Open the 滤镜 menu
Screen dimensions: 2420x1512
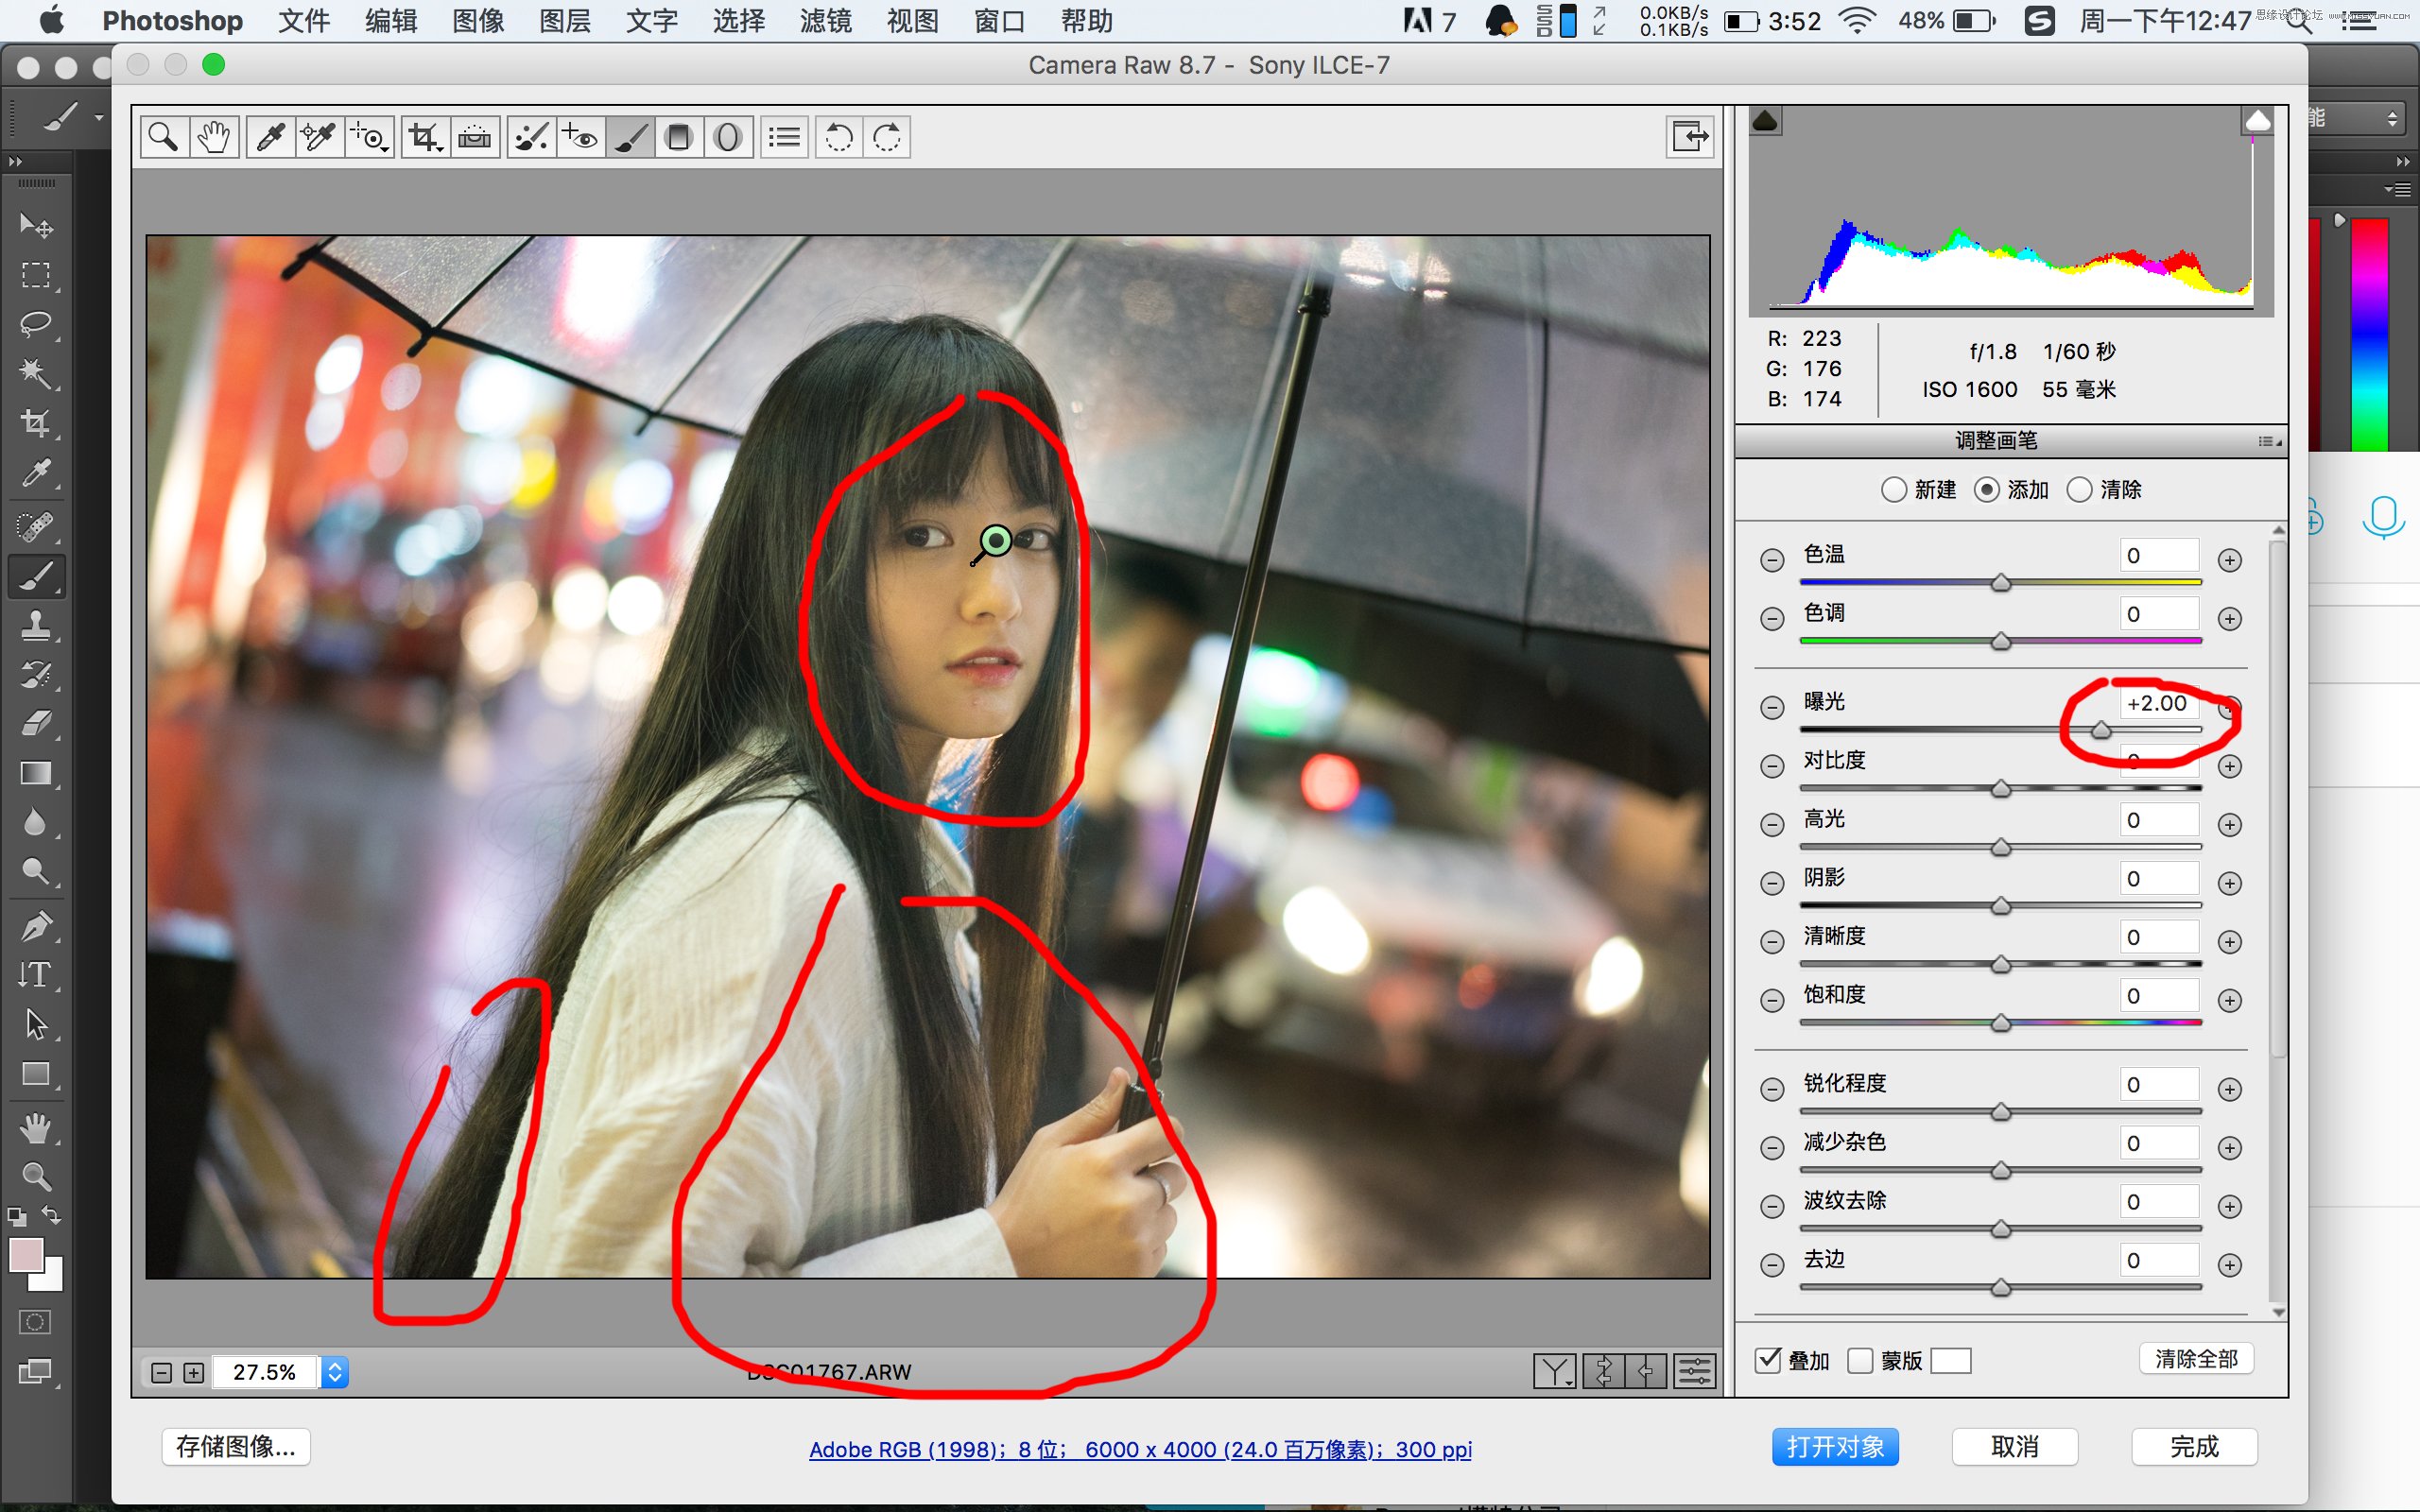click(x=825, y=21)
